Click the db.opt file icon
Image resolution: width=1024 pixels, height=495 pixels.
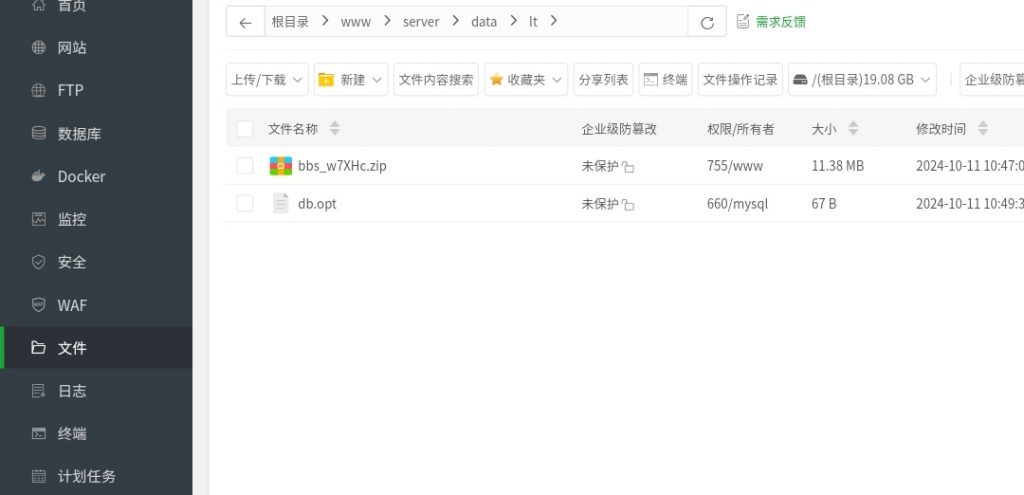click(x=281, y=204)
